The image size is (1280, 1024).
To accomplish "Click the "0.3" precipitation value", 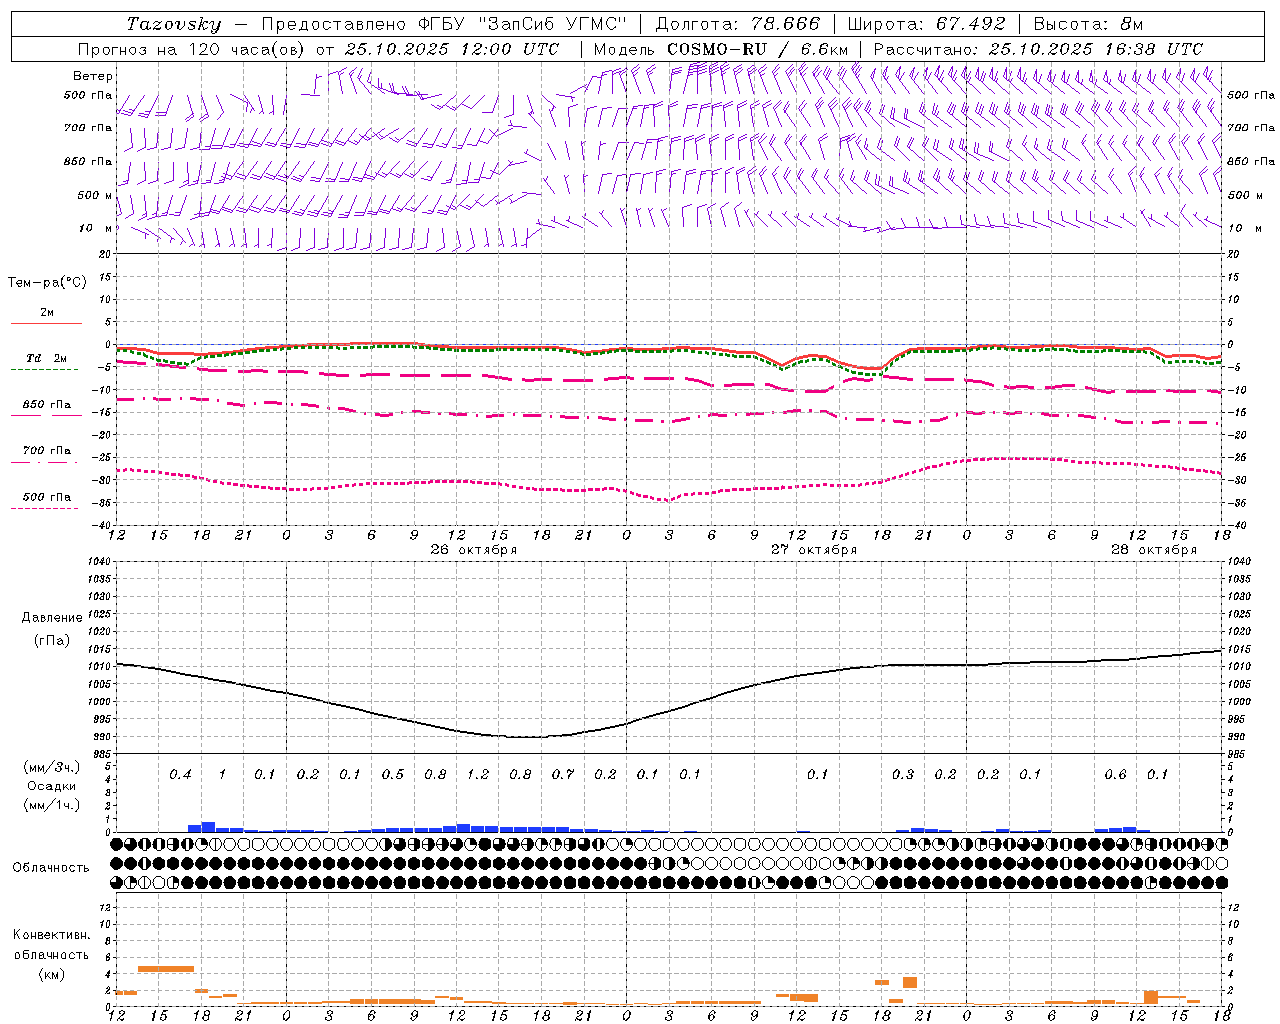I will pos(903,774).
